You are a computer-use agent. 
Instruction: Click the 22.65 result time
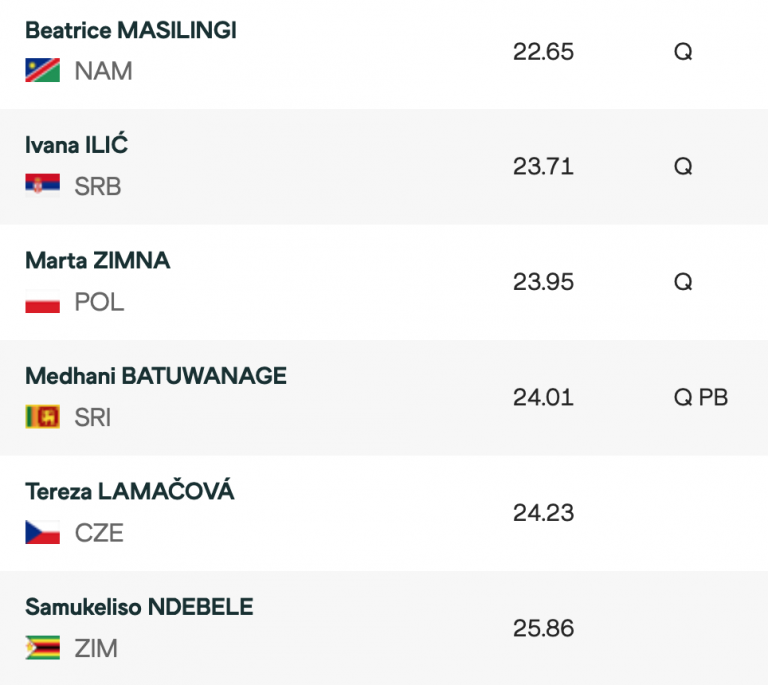[543, 52]
